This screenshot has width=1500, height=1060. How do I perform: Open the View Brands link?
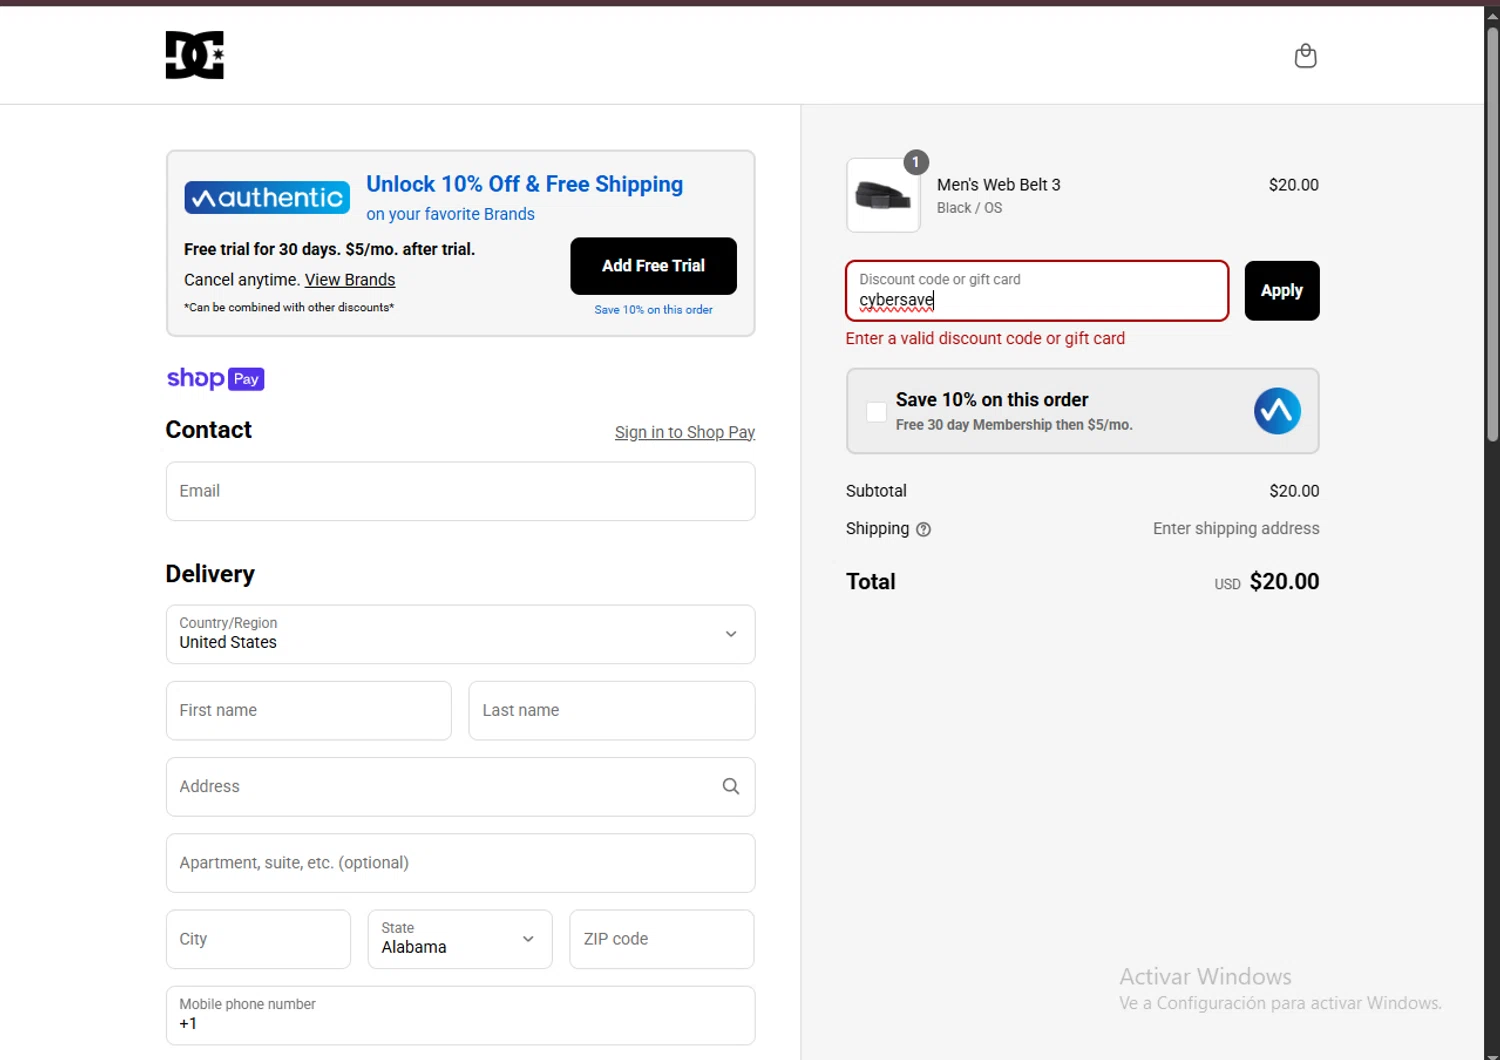coord(350,280)
